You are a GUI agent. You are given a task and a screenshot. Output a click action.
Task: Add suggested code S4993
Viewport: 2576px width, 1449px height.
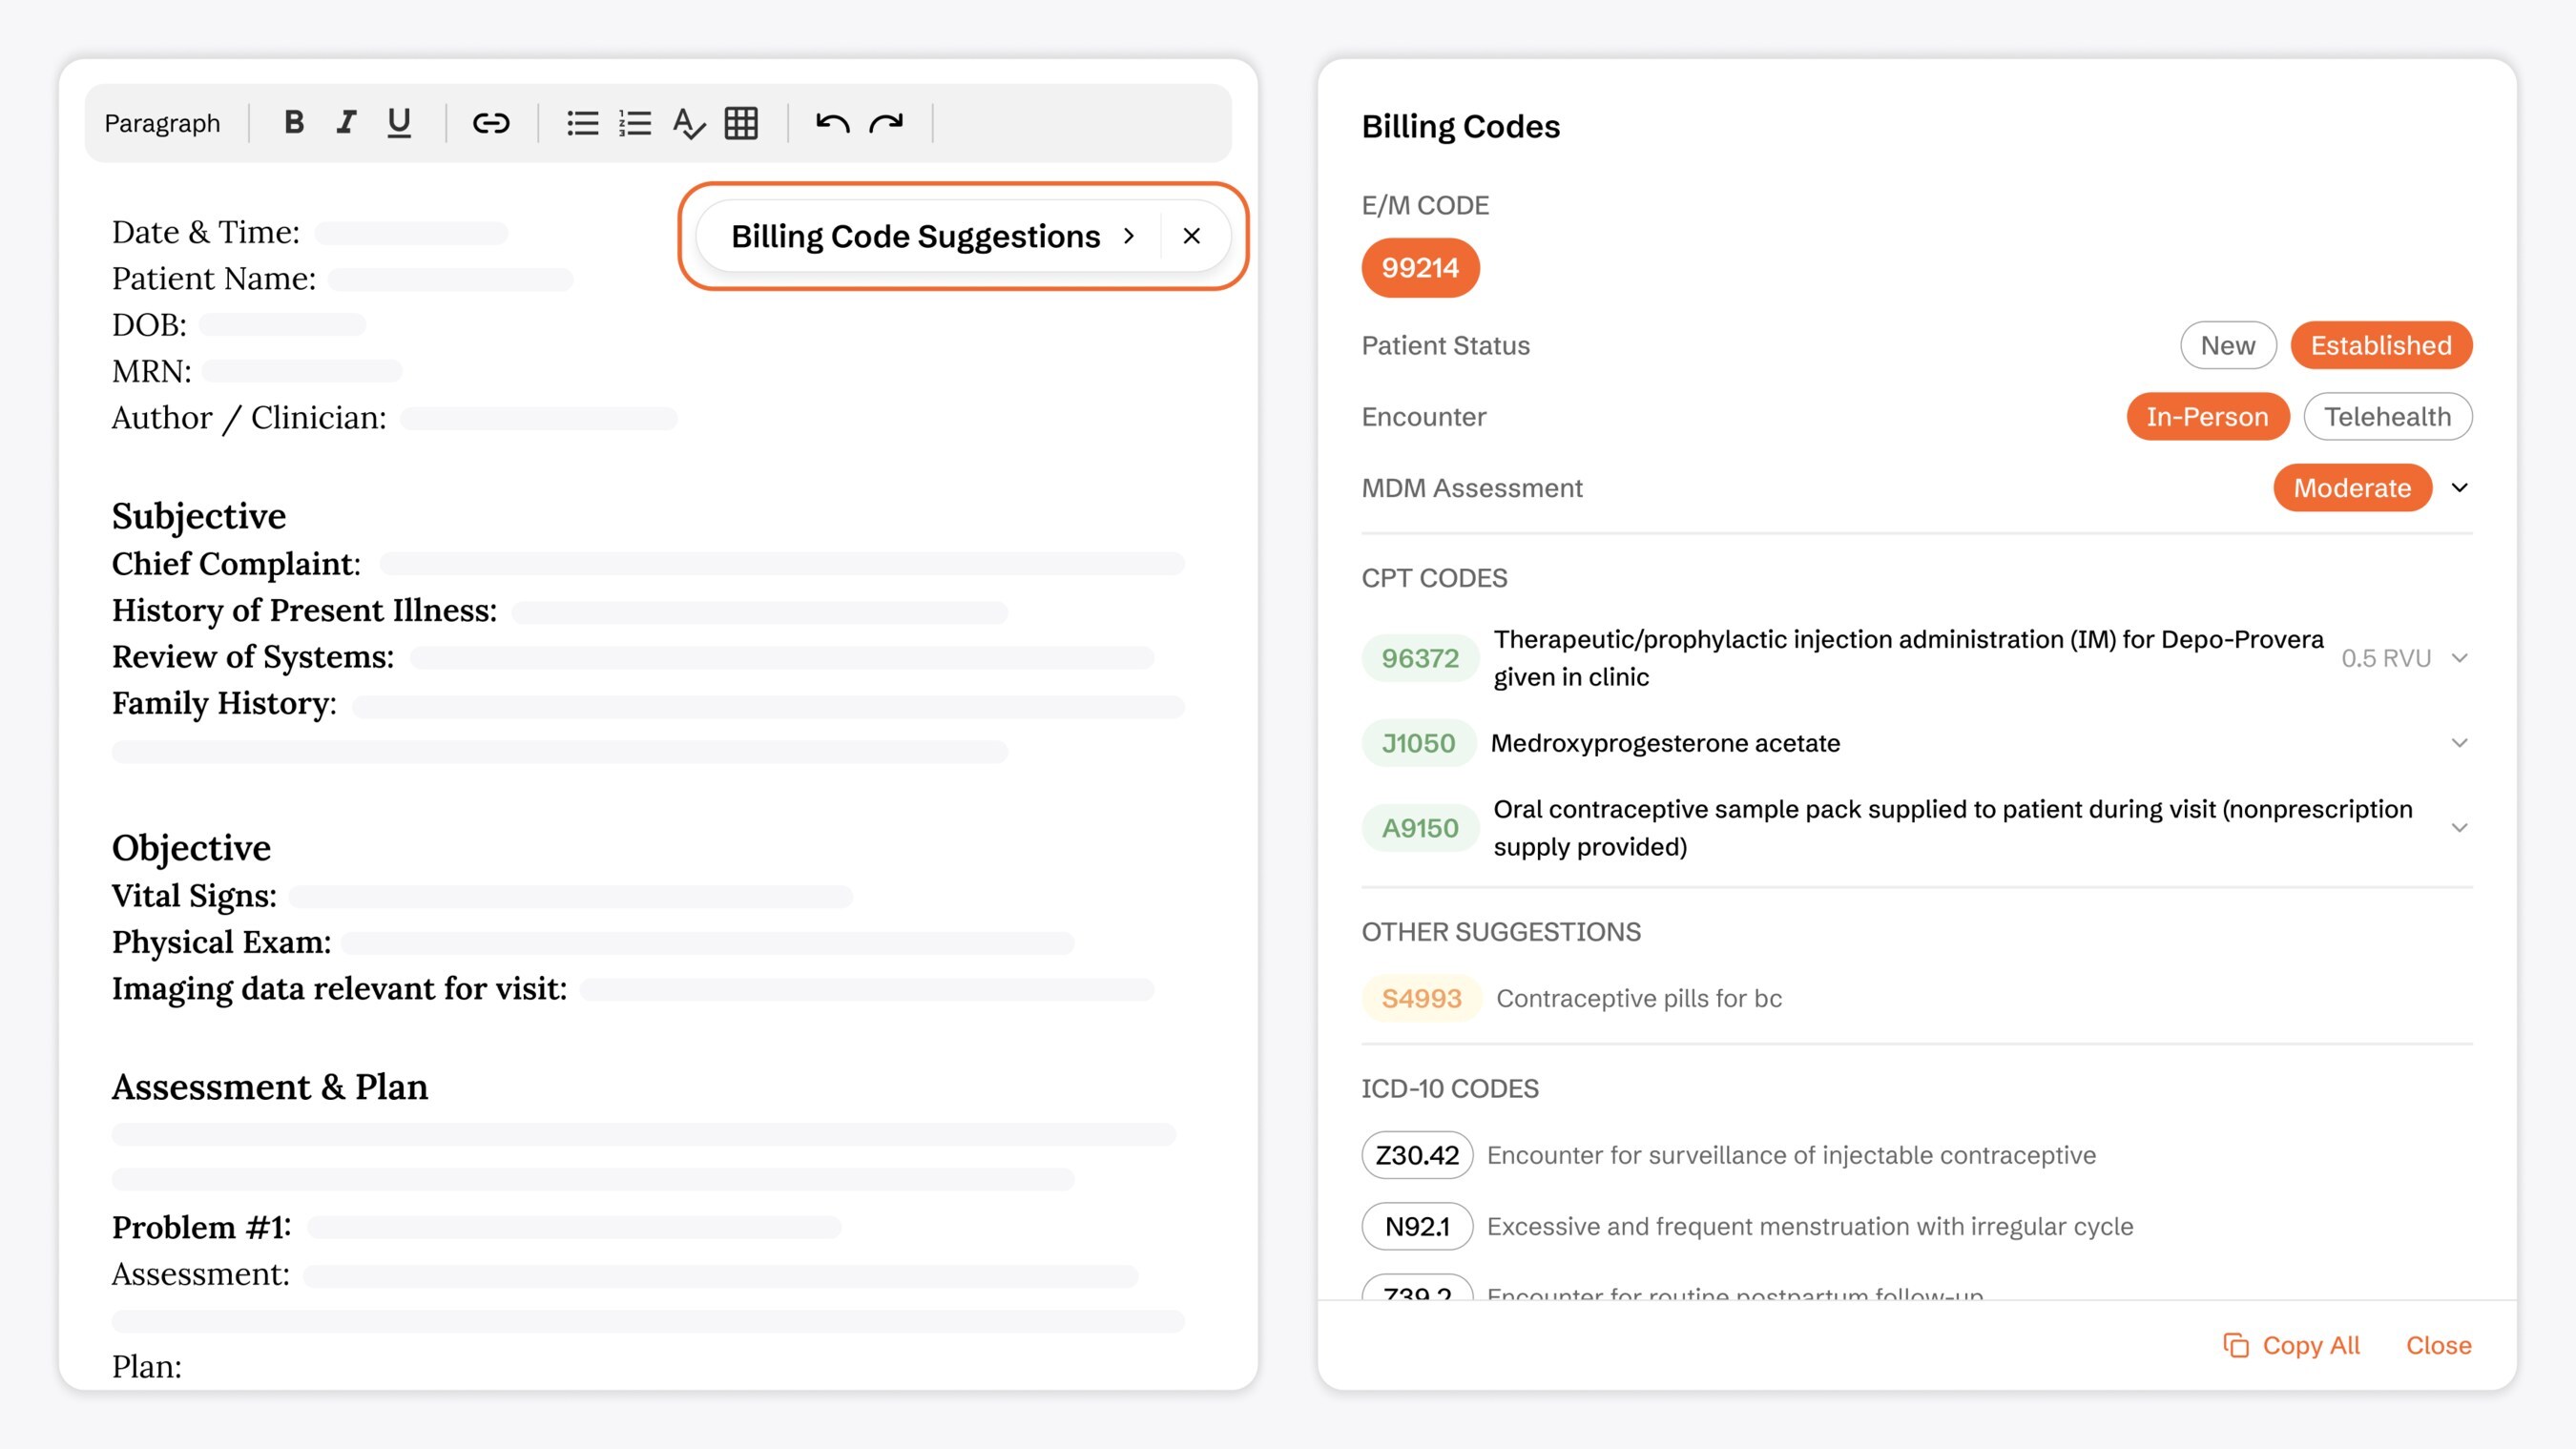pos(1420,998)
